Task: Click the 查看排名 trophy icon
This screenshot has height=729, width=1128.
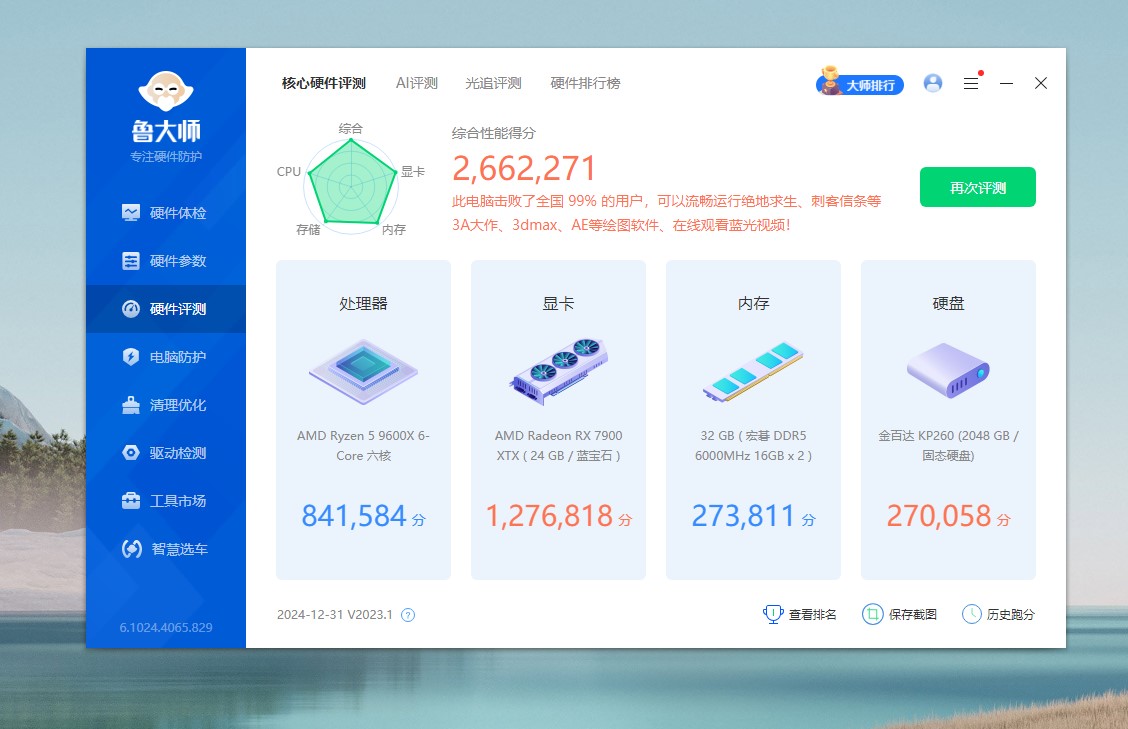Action: pyautogui.click(x=773, y=614)
